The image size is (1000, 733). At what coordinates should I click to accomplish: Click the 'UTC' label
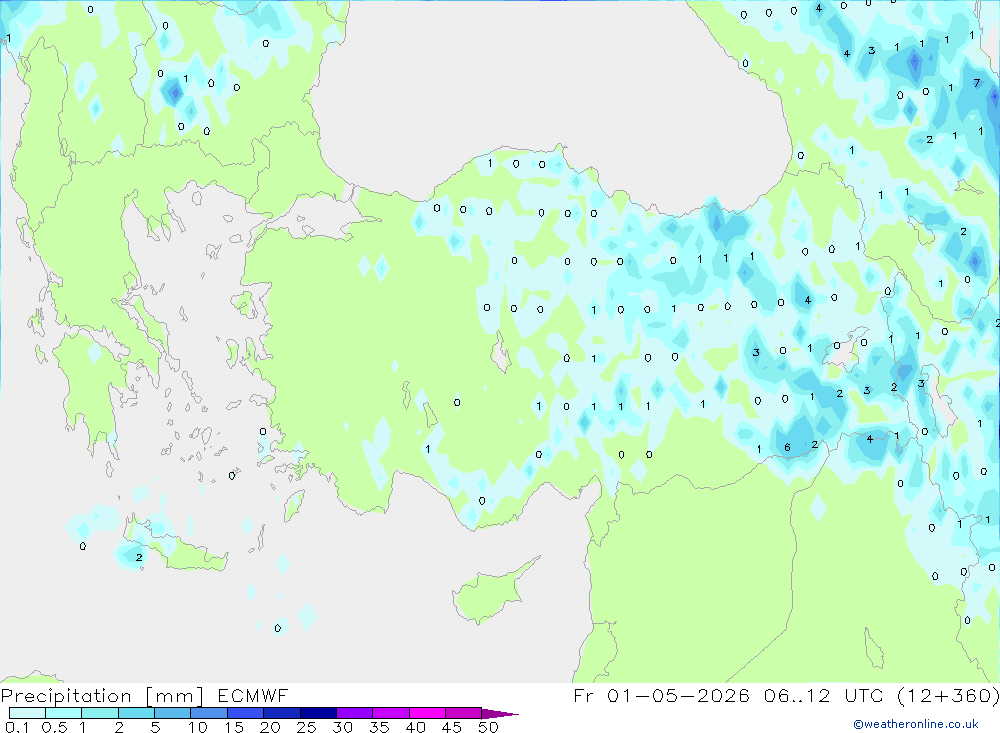pyautogui.click(x=866, y=695)
